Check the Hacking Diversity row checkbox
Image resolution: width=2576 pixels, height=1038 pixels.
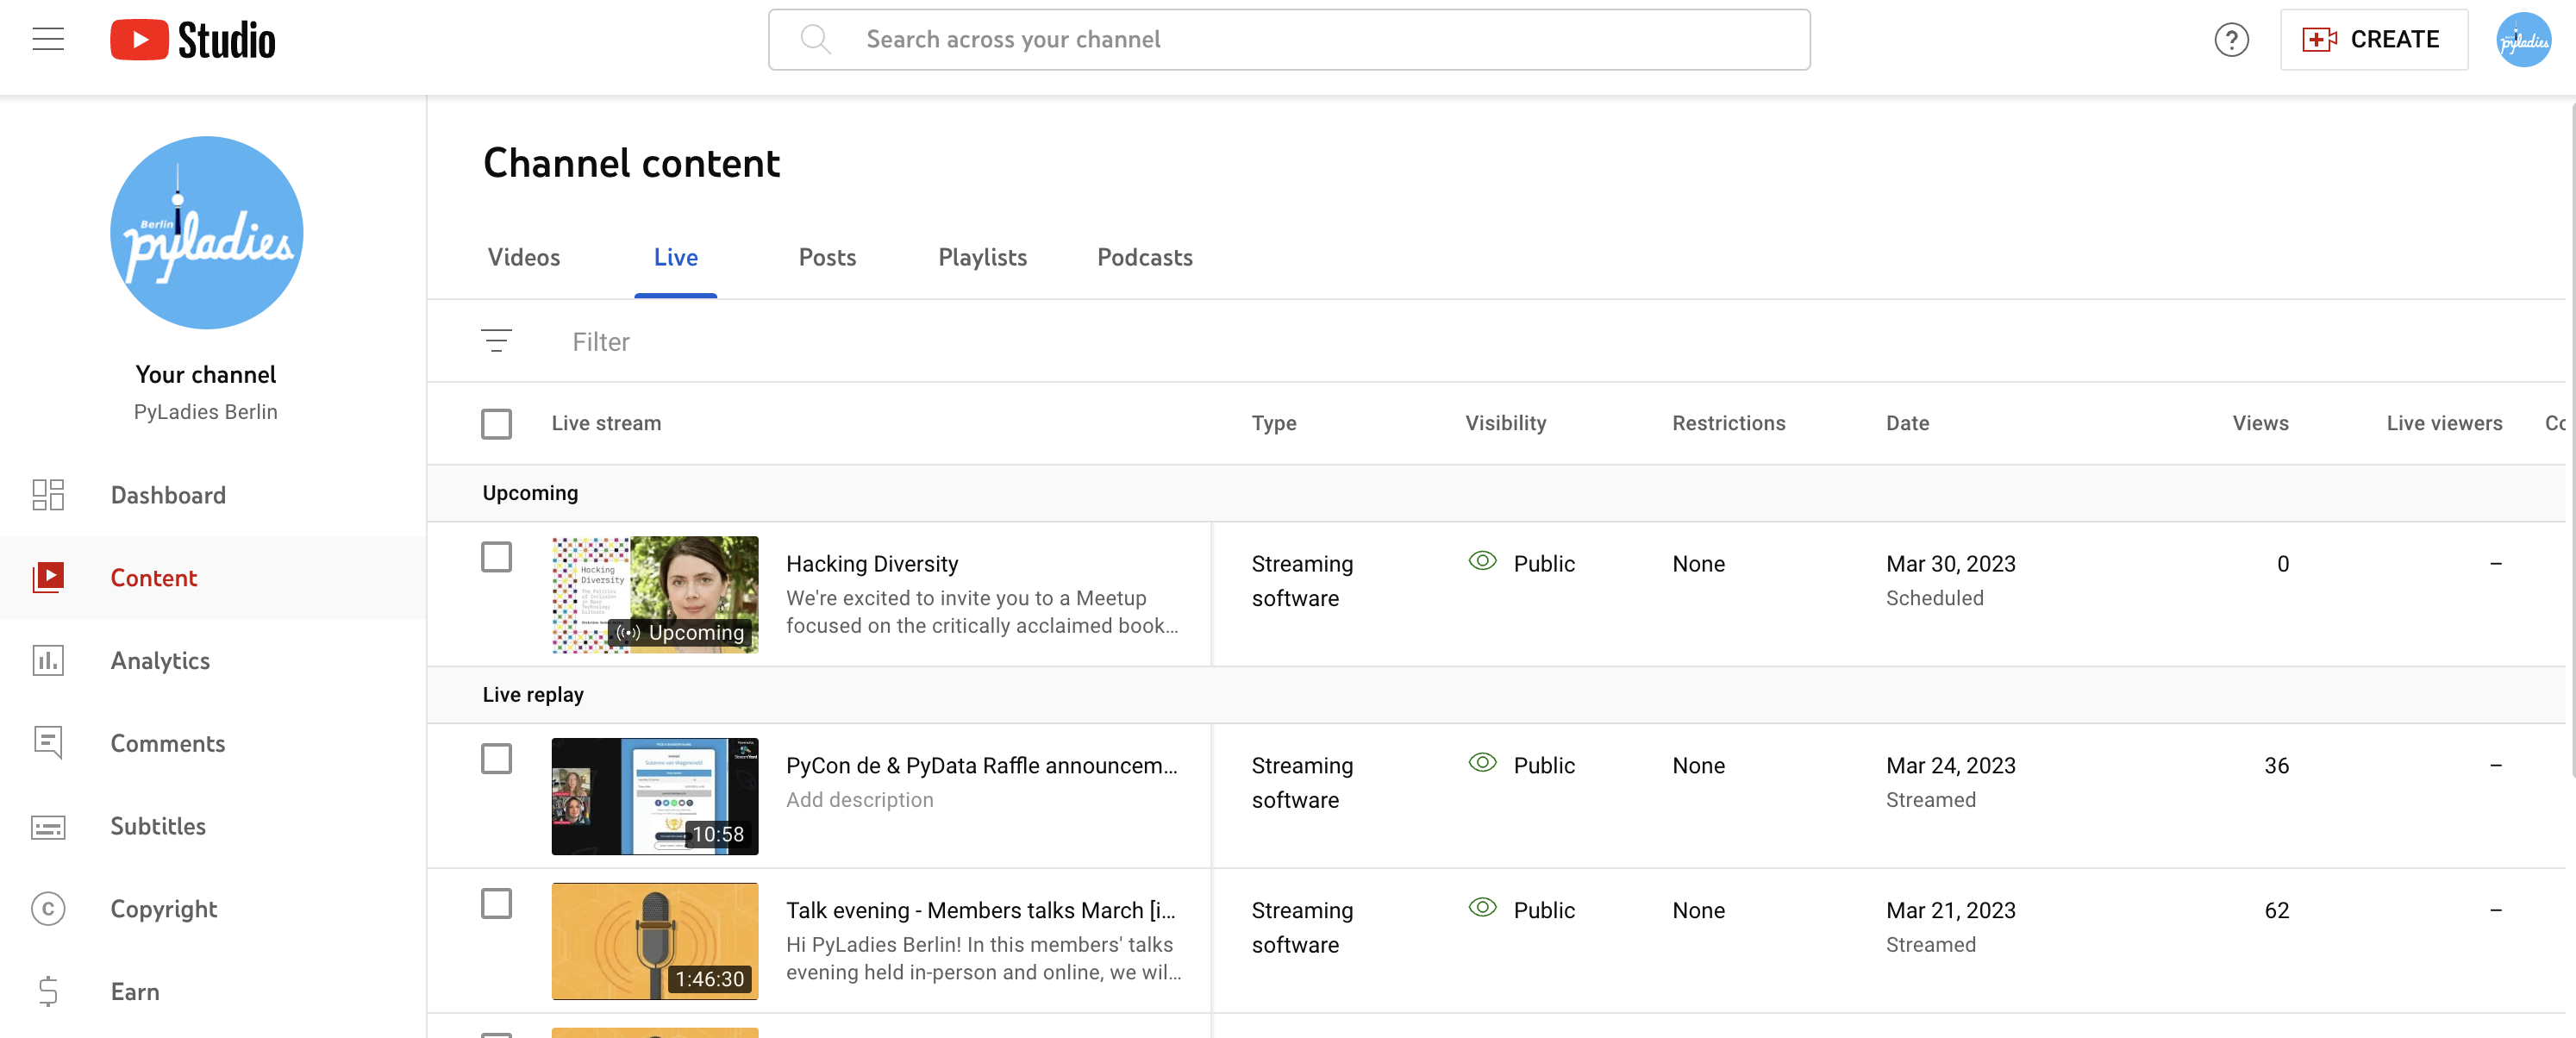coord(496,557)
